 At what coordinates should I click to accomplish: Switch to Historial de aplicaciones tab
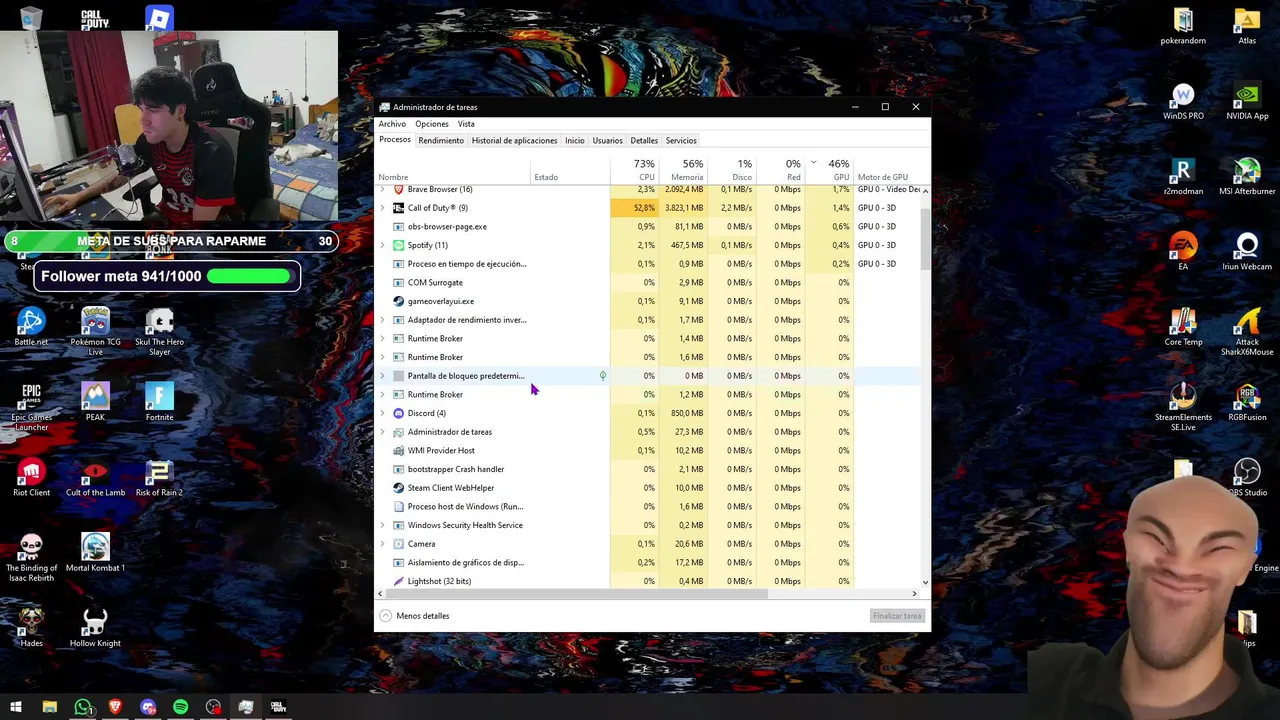[x=514, y=140]
